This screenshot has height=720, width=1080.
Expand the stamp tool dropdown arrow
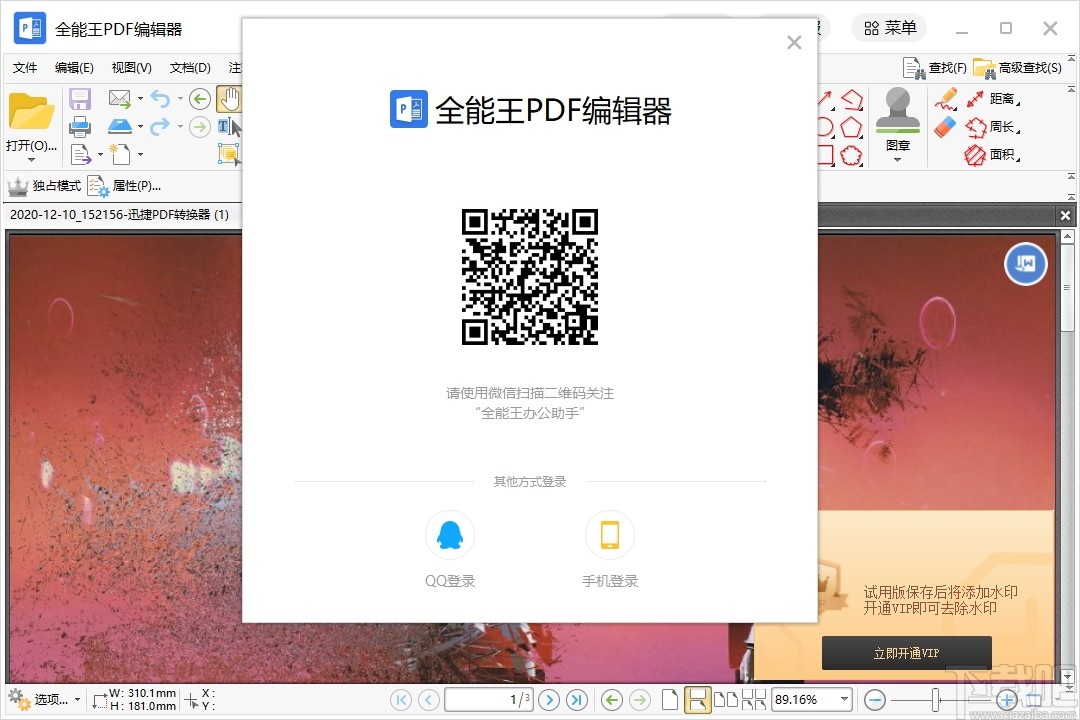[x=898, y=157]
